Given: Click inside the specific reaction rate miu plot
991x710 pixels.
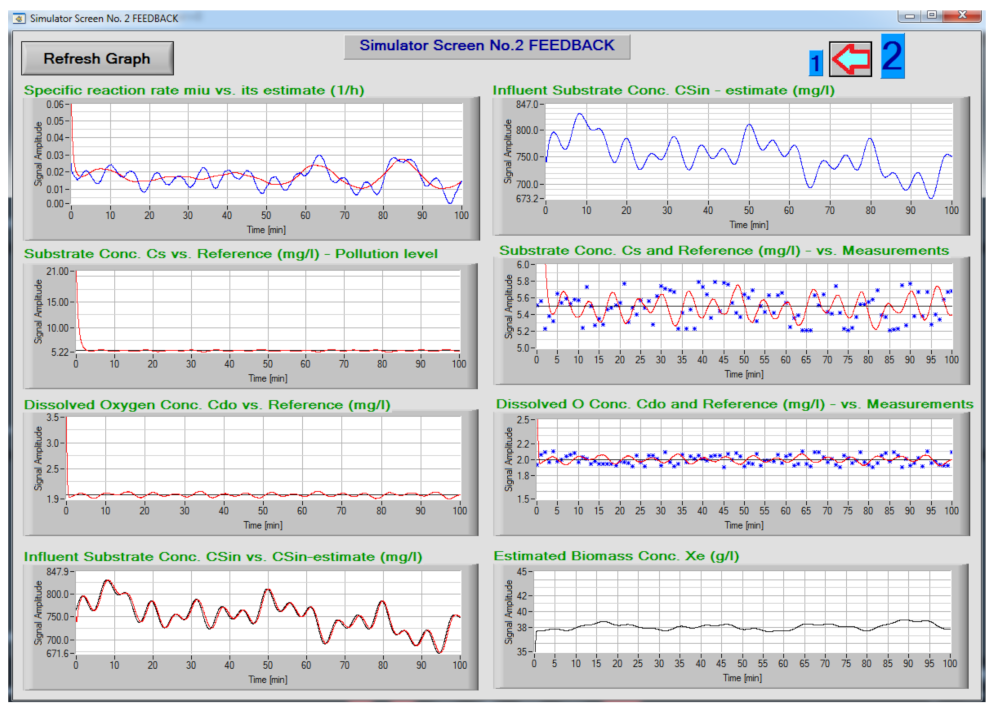Looking at the screenshot, I should [266, 154].
